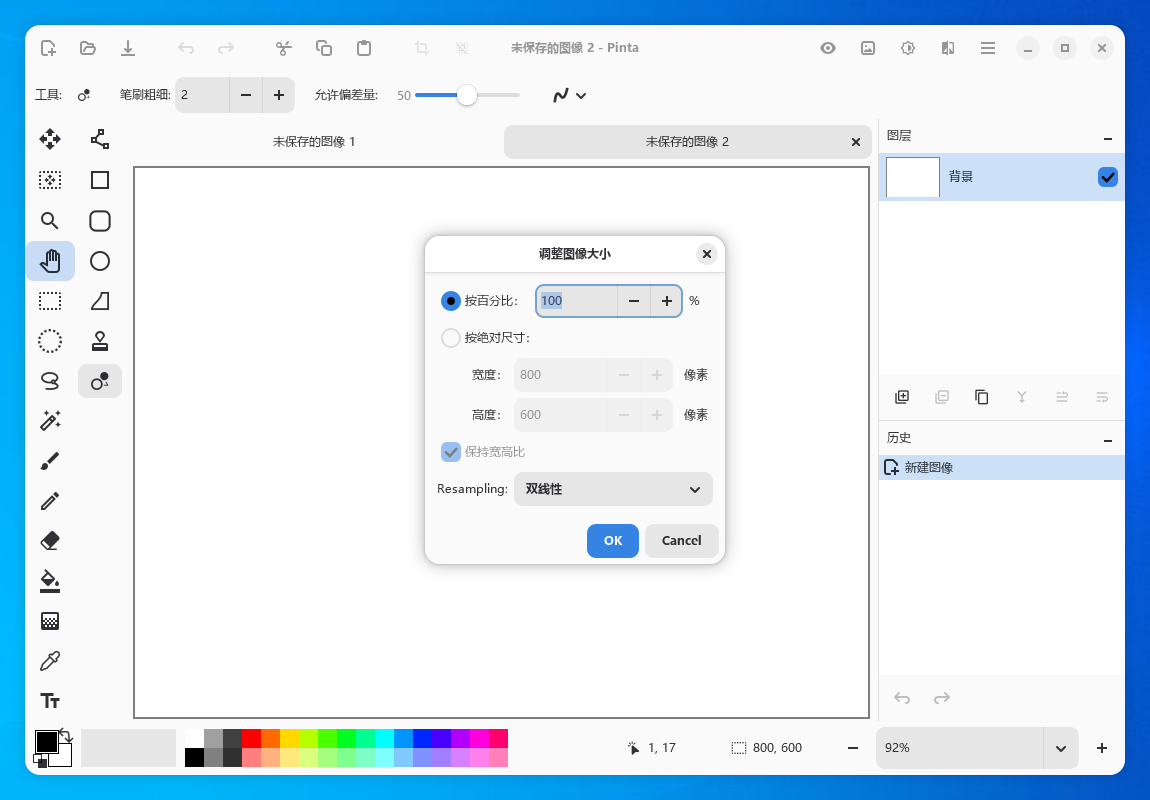Click the red color swatch in palette
1150x800 pixels.
coord(251,738)
